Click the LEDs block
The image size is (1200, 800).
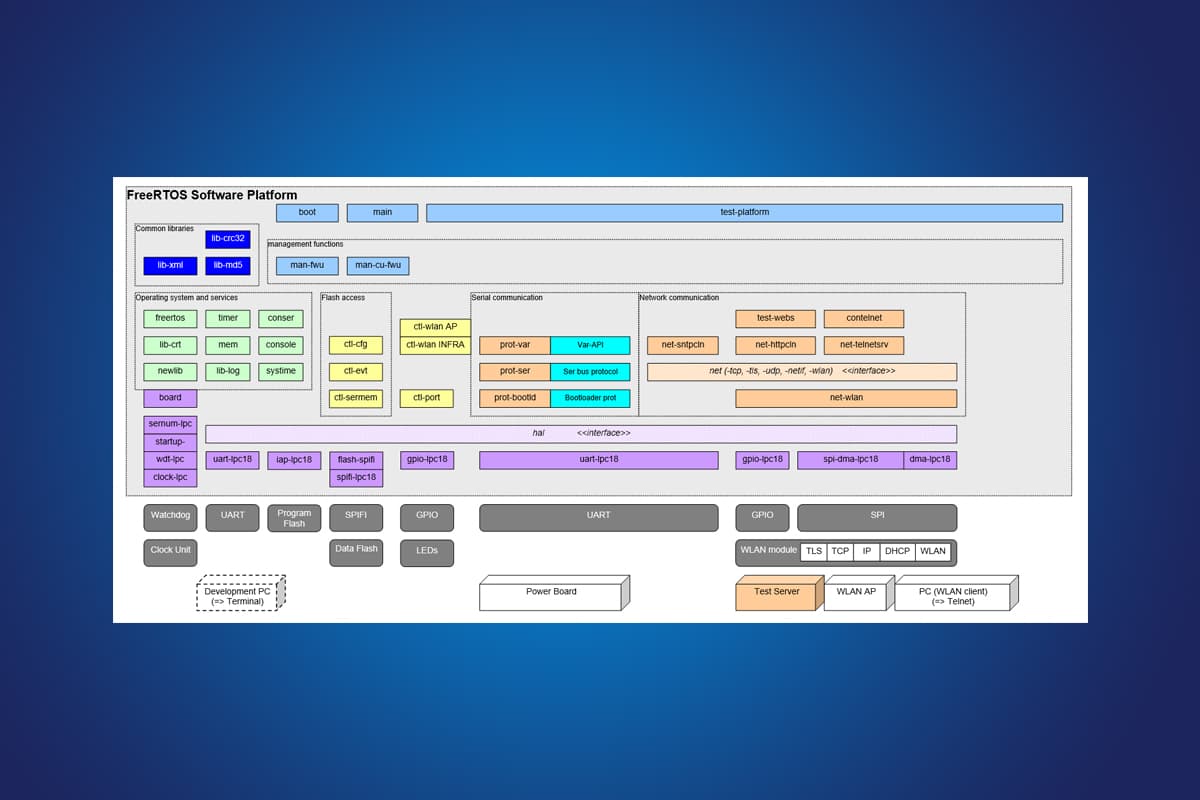pos(427,553)
